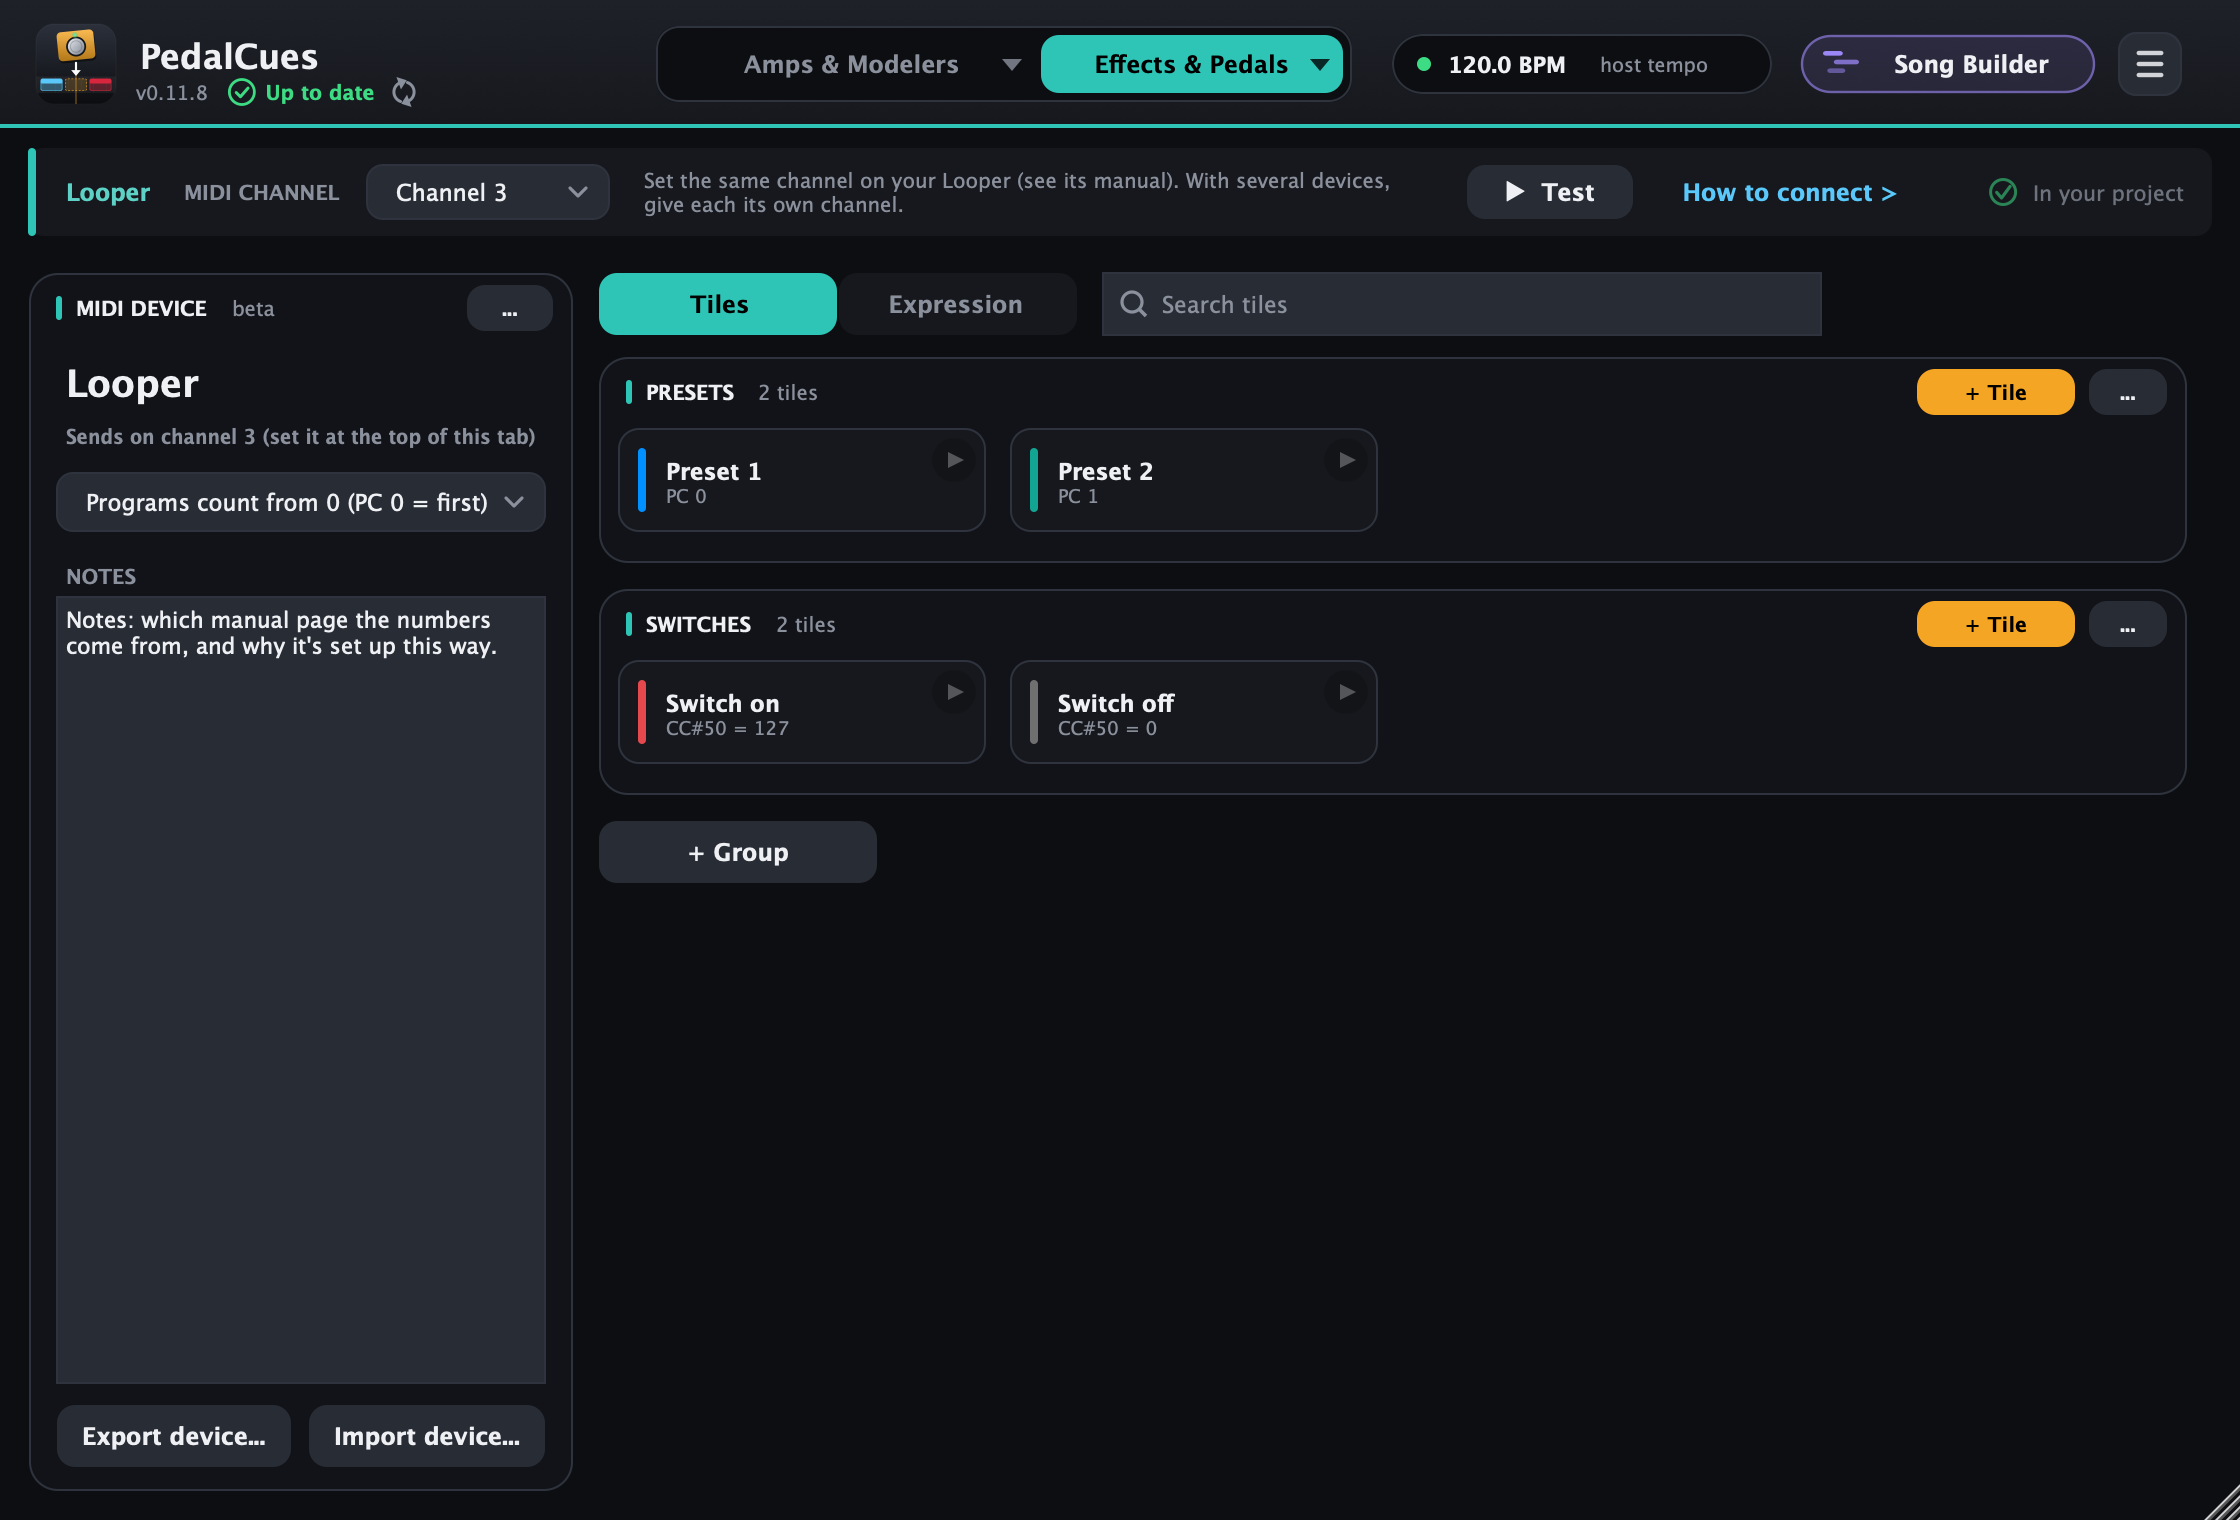
Task: Click the Test button
Action: coord(1549,192)
